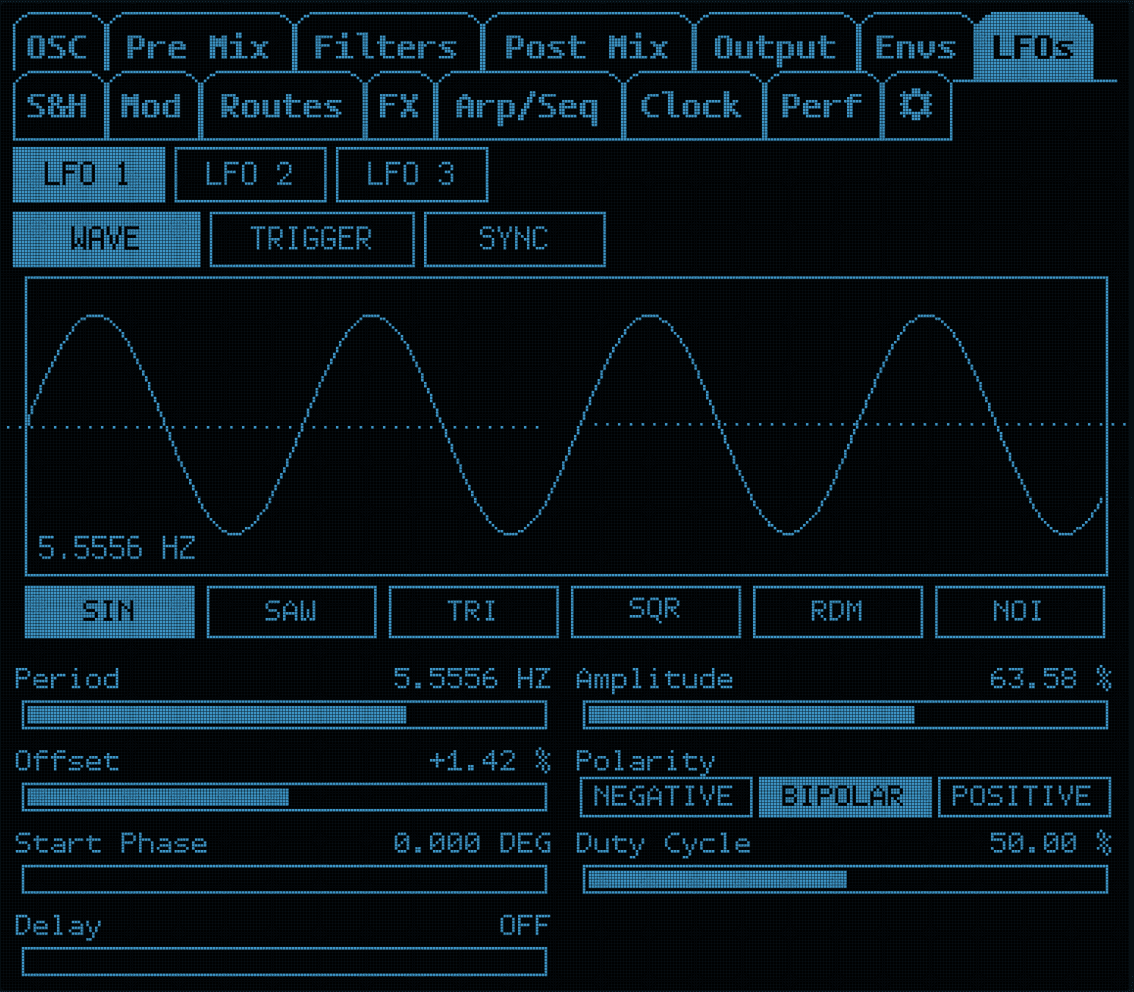This screenshot has height=992, width=1134.
Task: Show the WAVE sub-page
Action: coord(106,239)
